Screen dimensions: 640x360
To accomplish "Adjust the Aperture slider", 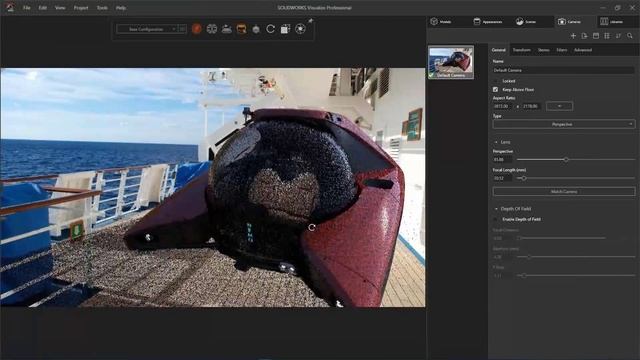I will 529,257.
